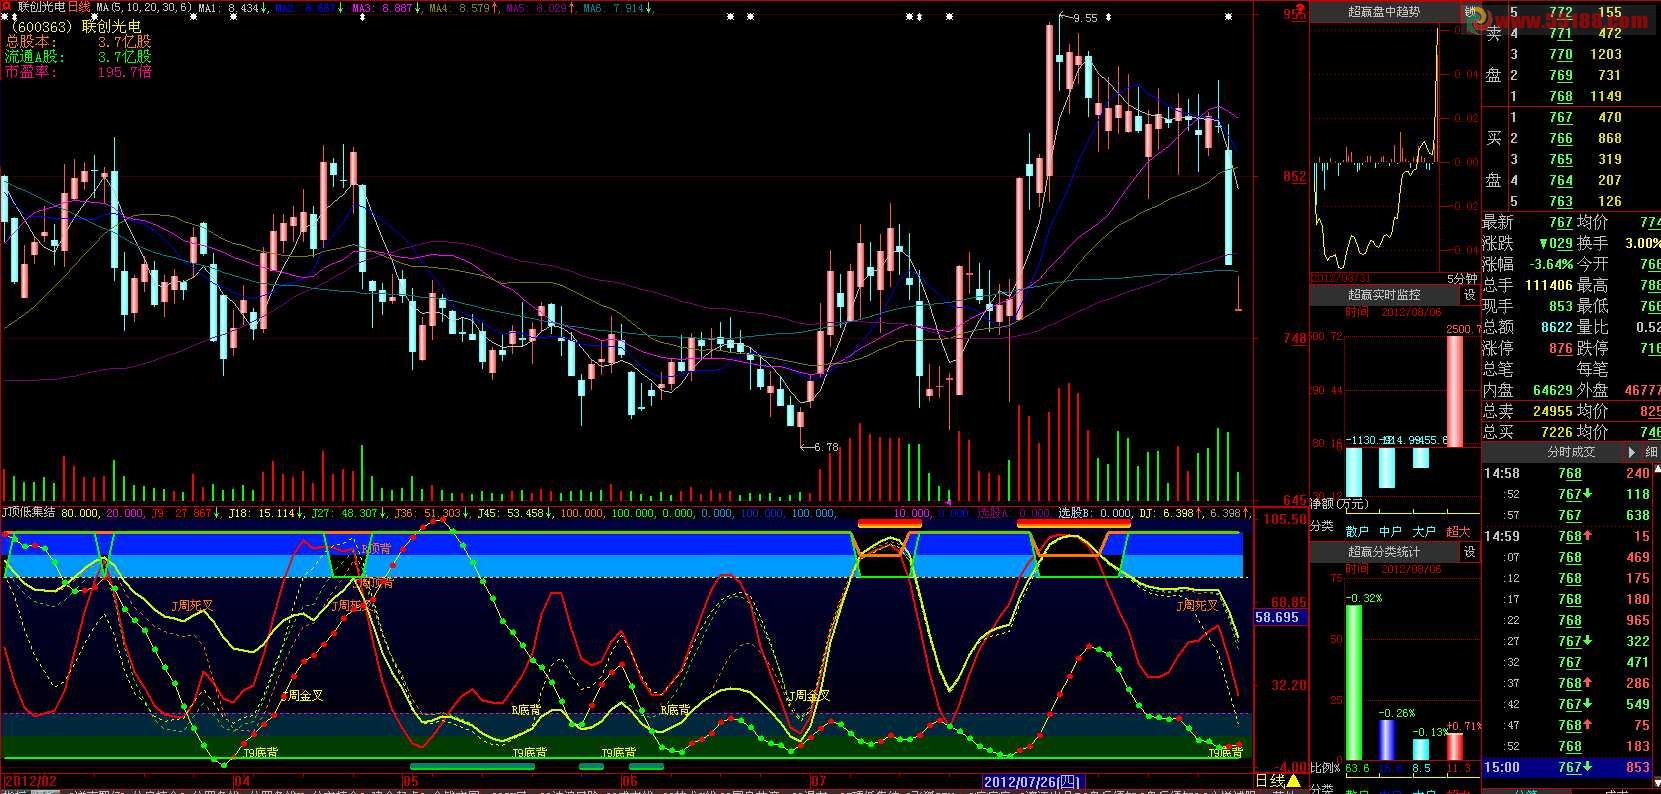Click the 市盈率 195.7倍 info line
Viewport: 1661px width, 794px height.
78,72
